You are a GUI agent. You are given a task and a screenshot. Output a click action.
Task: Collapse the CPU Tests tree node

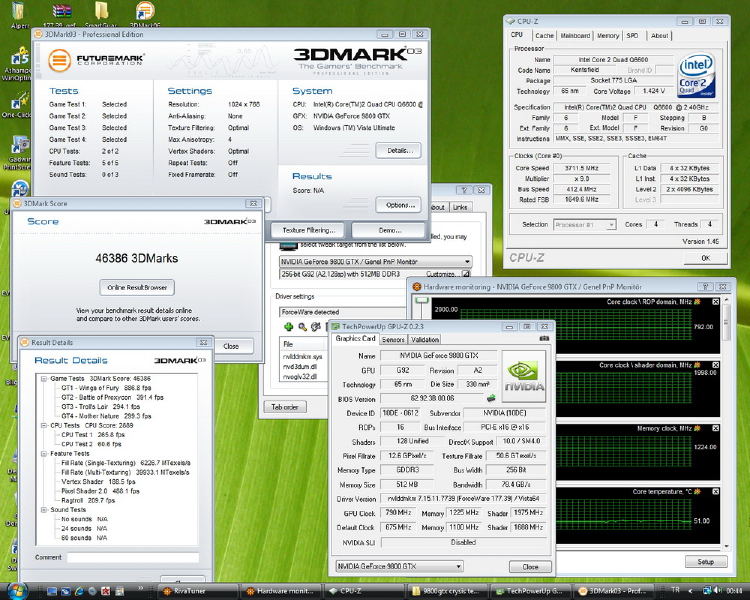pyautogui.click(x=44, y=425)
